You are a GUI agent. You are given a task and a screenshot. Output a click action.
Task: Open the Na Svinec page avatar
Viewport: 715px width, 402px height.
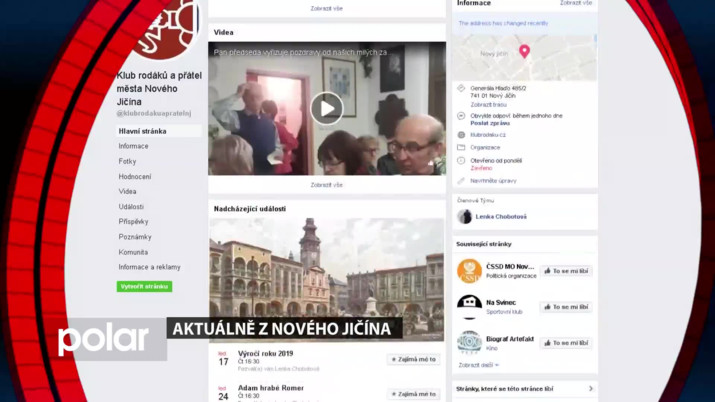pos(470,306)
